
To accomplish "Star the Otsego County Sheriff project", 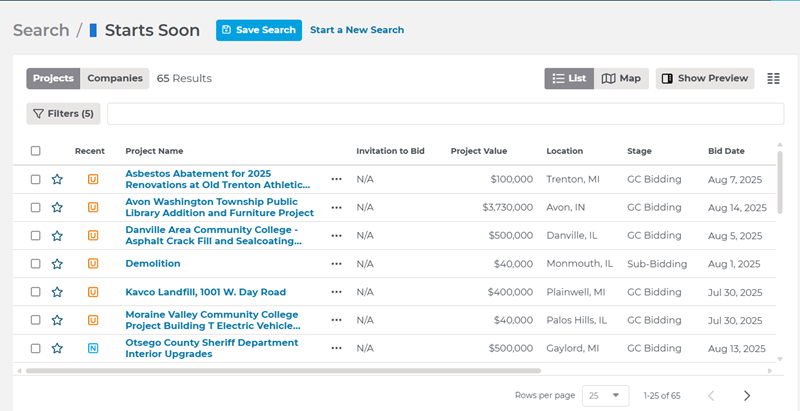I will pos(57,348).
